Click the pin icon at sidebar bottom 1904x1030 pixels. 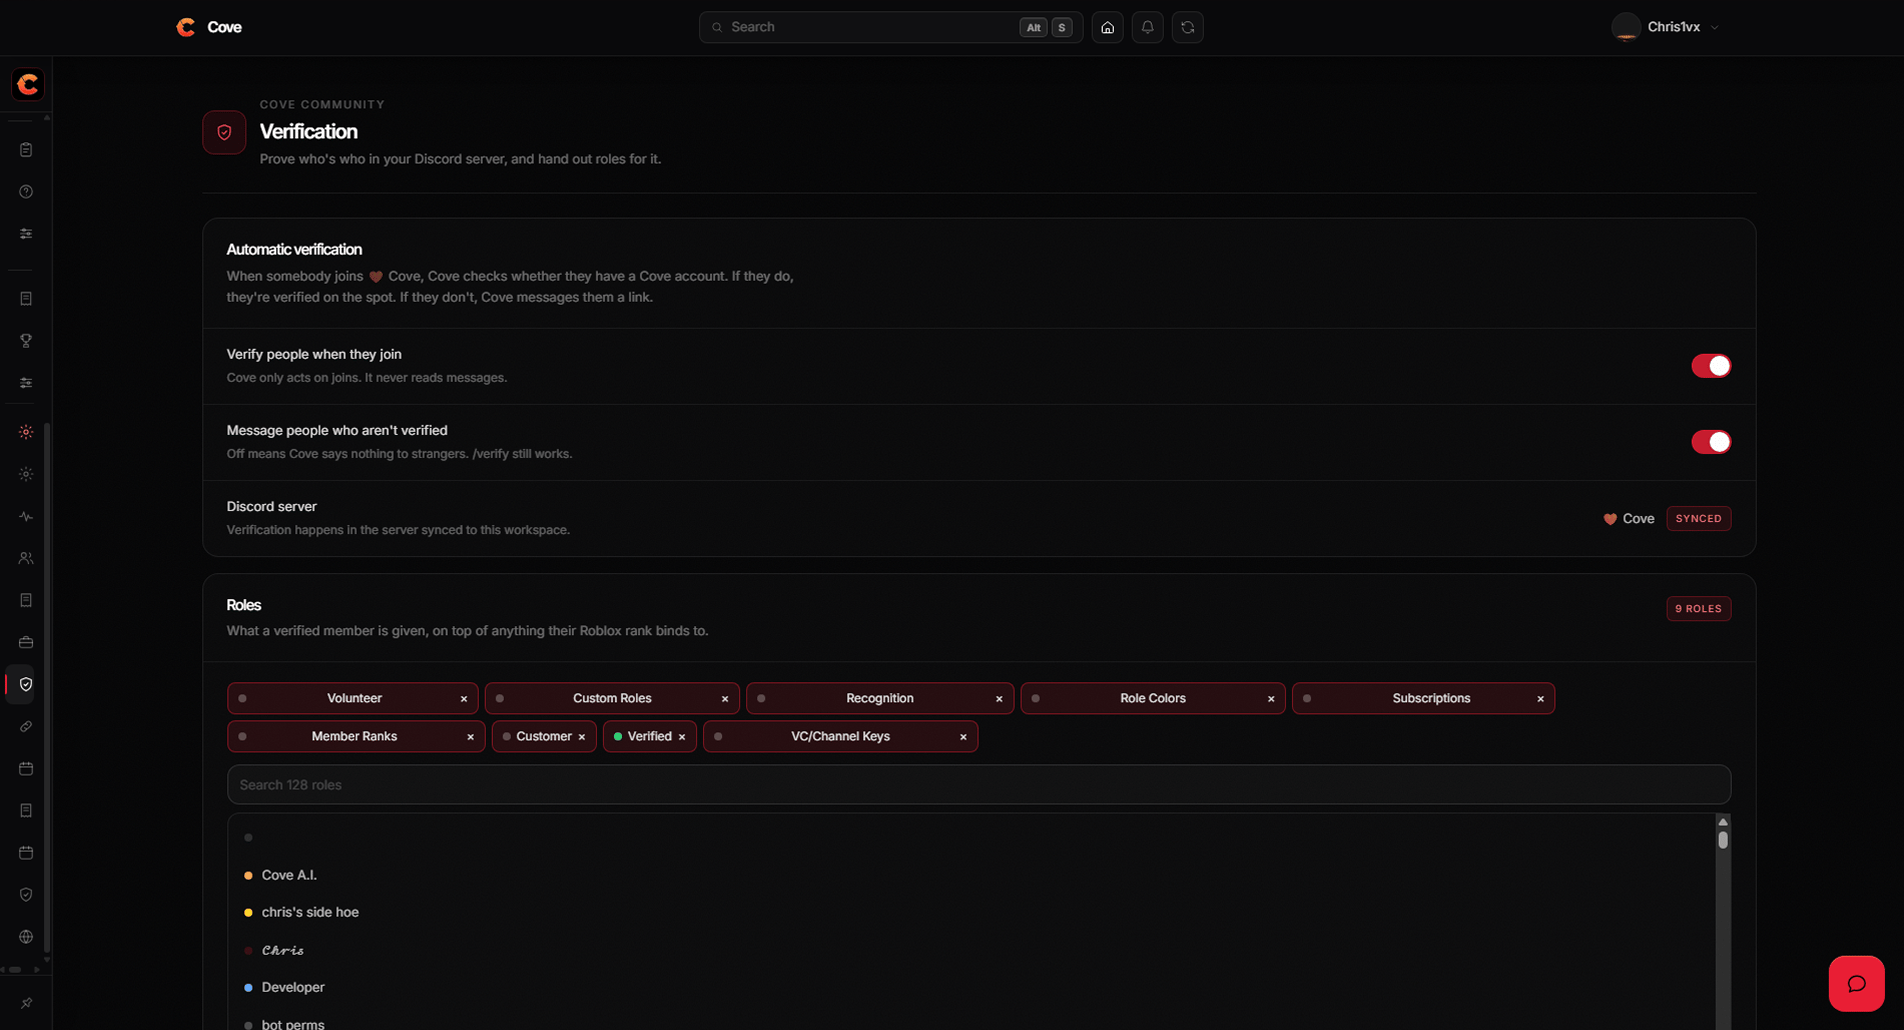26,1003
